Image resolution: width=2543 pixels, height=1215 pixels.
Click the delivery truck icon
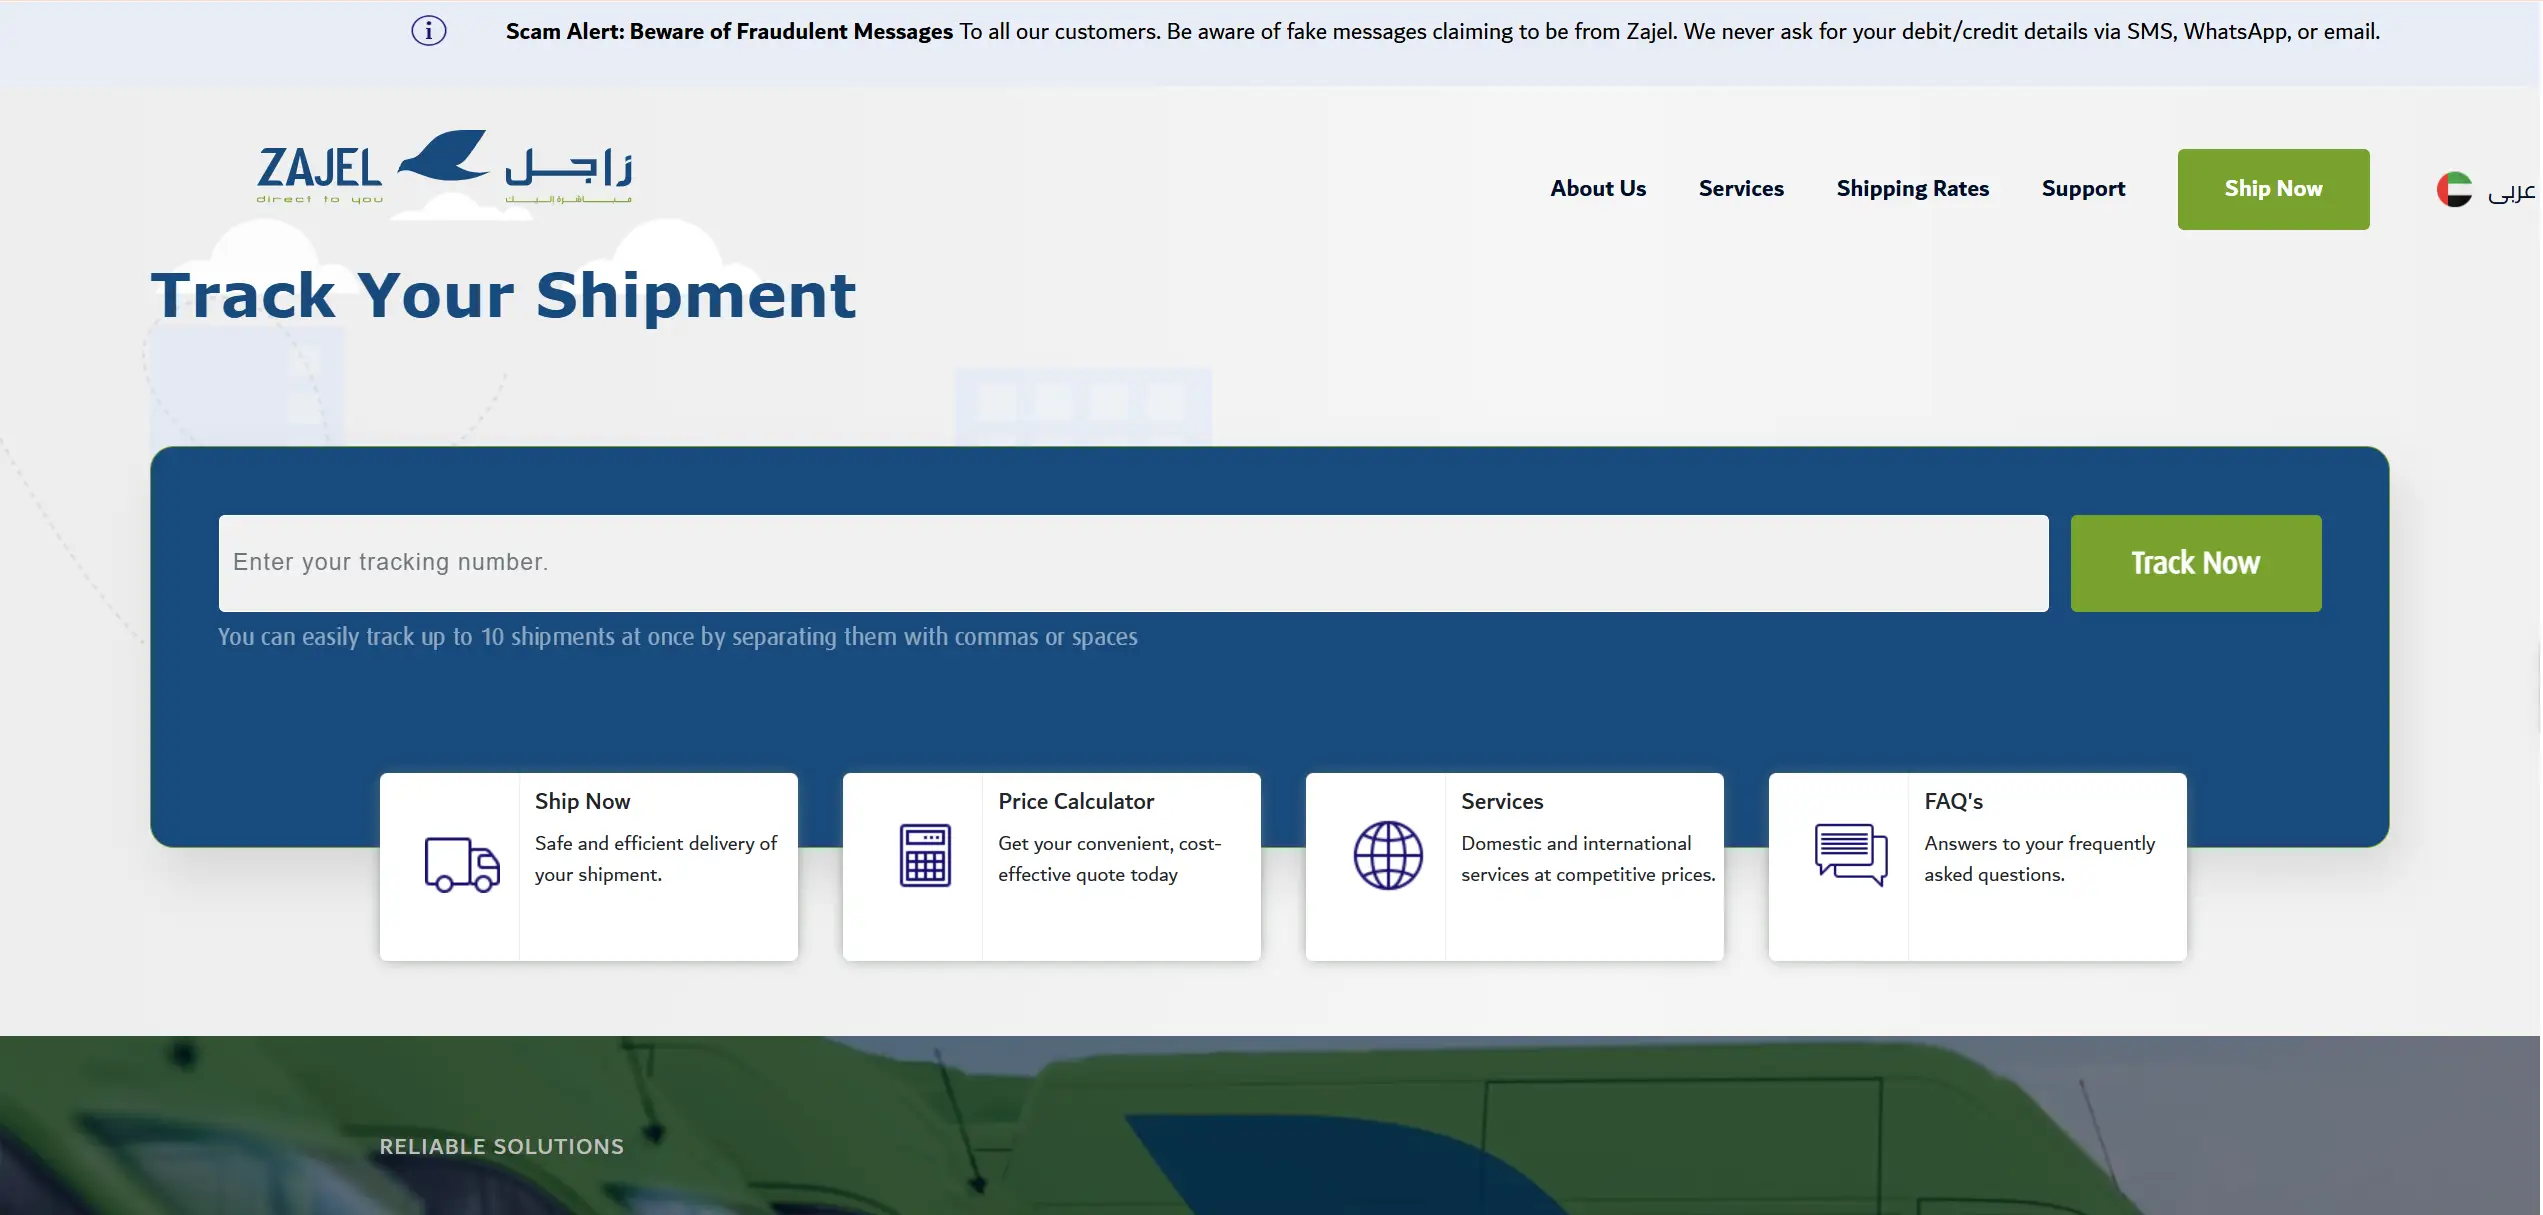(x=462, y=864)
